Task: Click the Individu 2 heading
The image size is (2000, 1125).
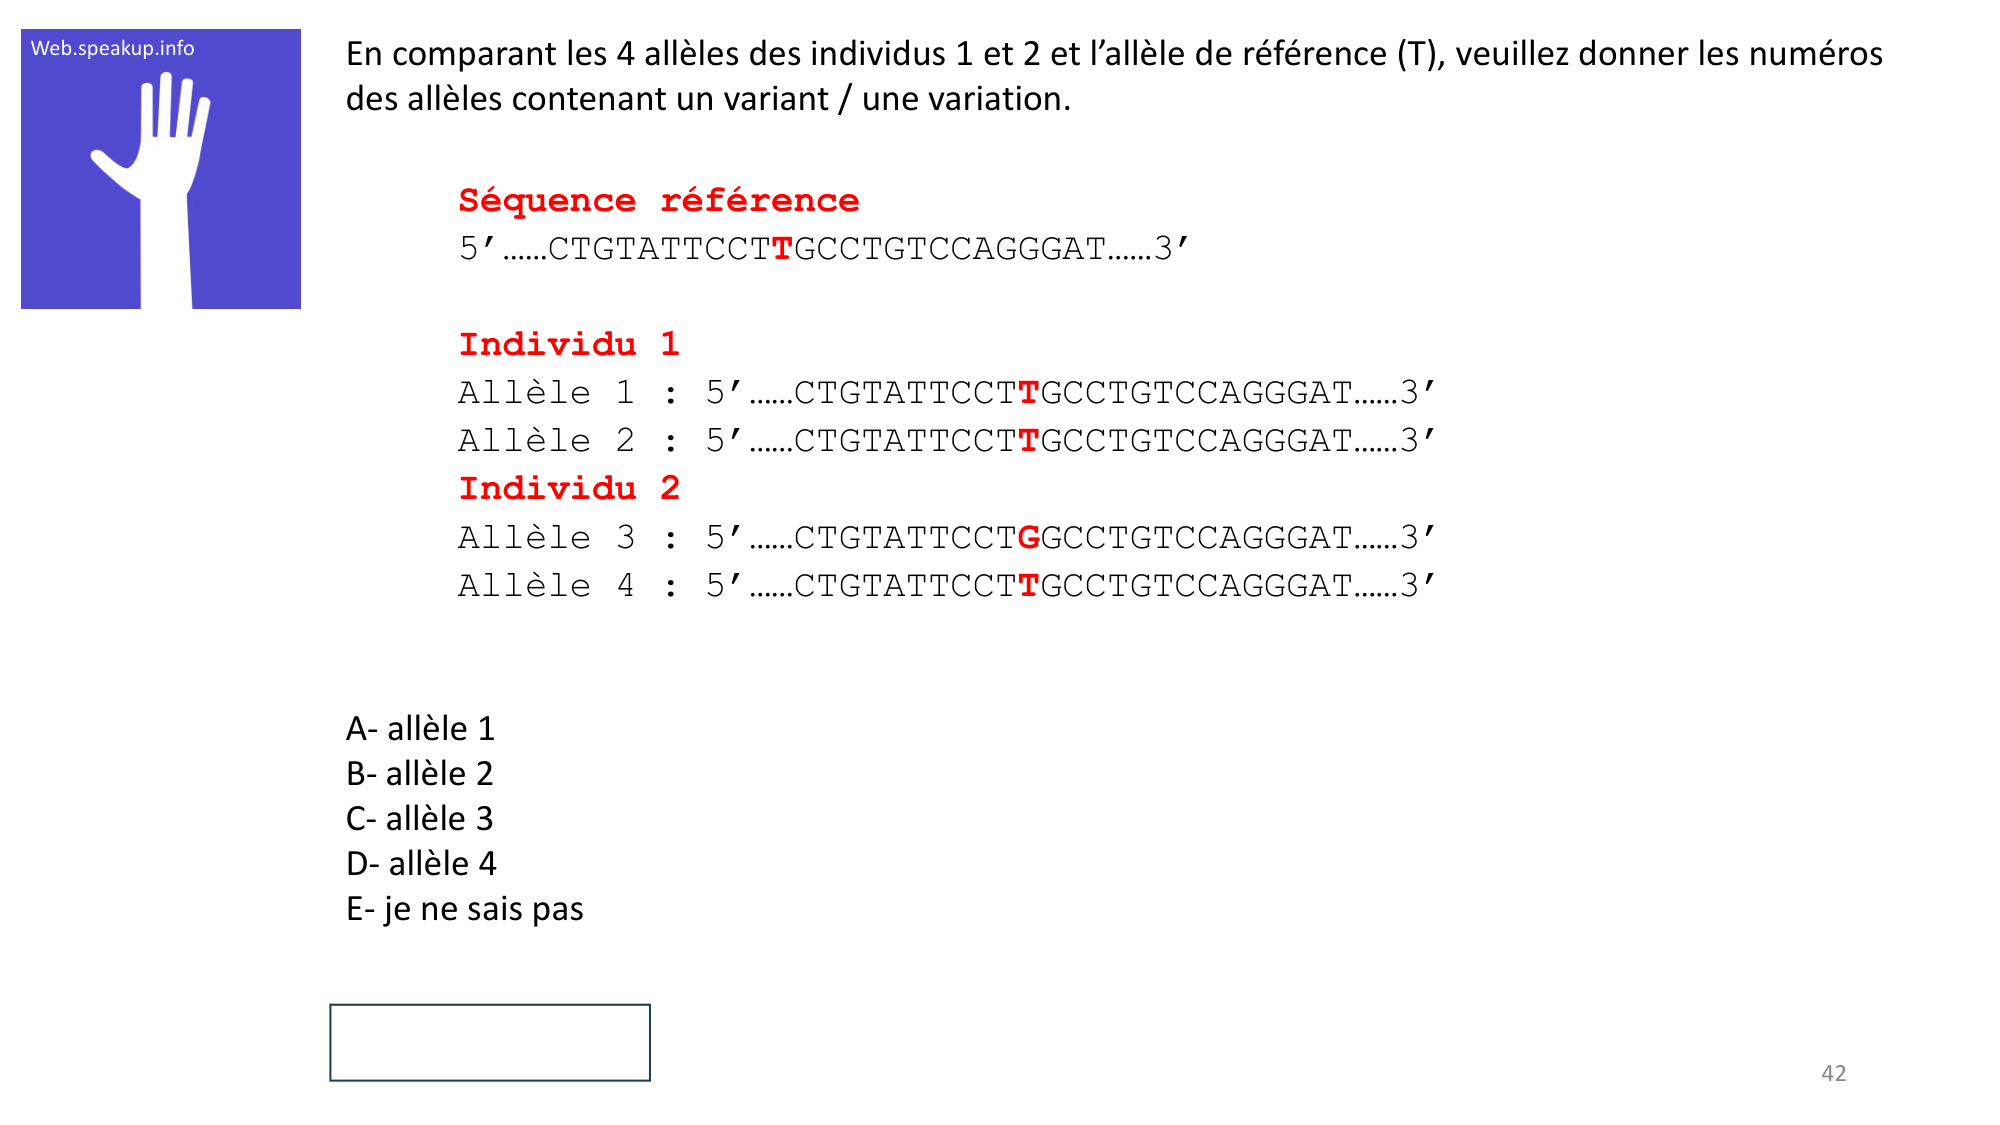Action: [568, 489]
